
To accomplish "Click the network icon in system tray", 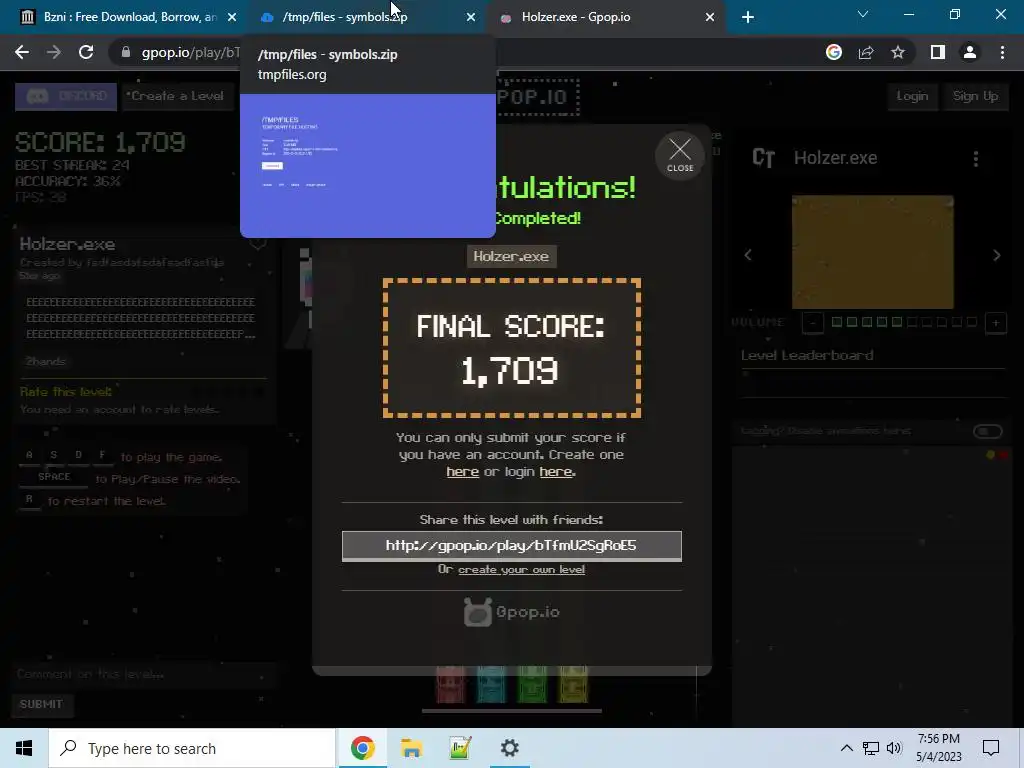I will pyautogui.click(x=871, y=748).
